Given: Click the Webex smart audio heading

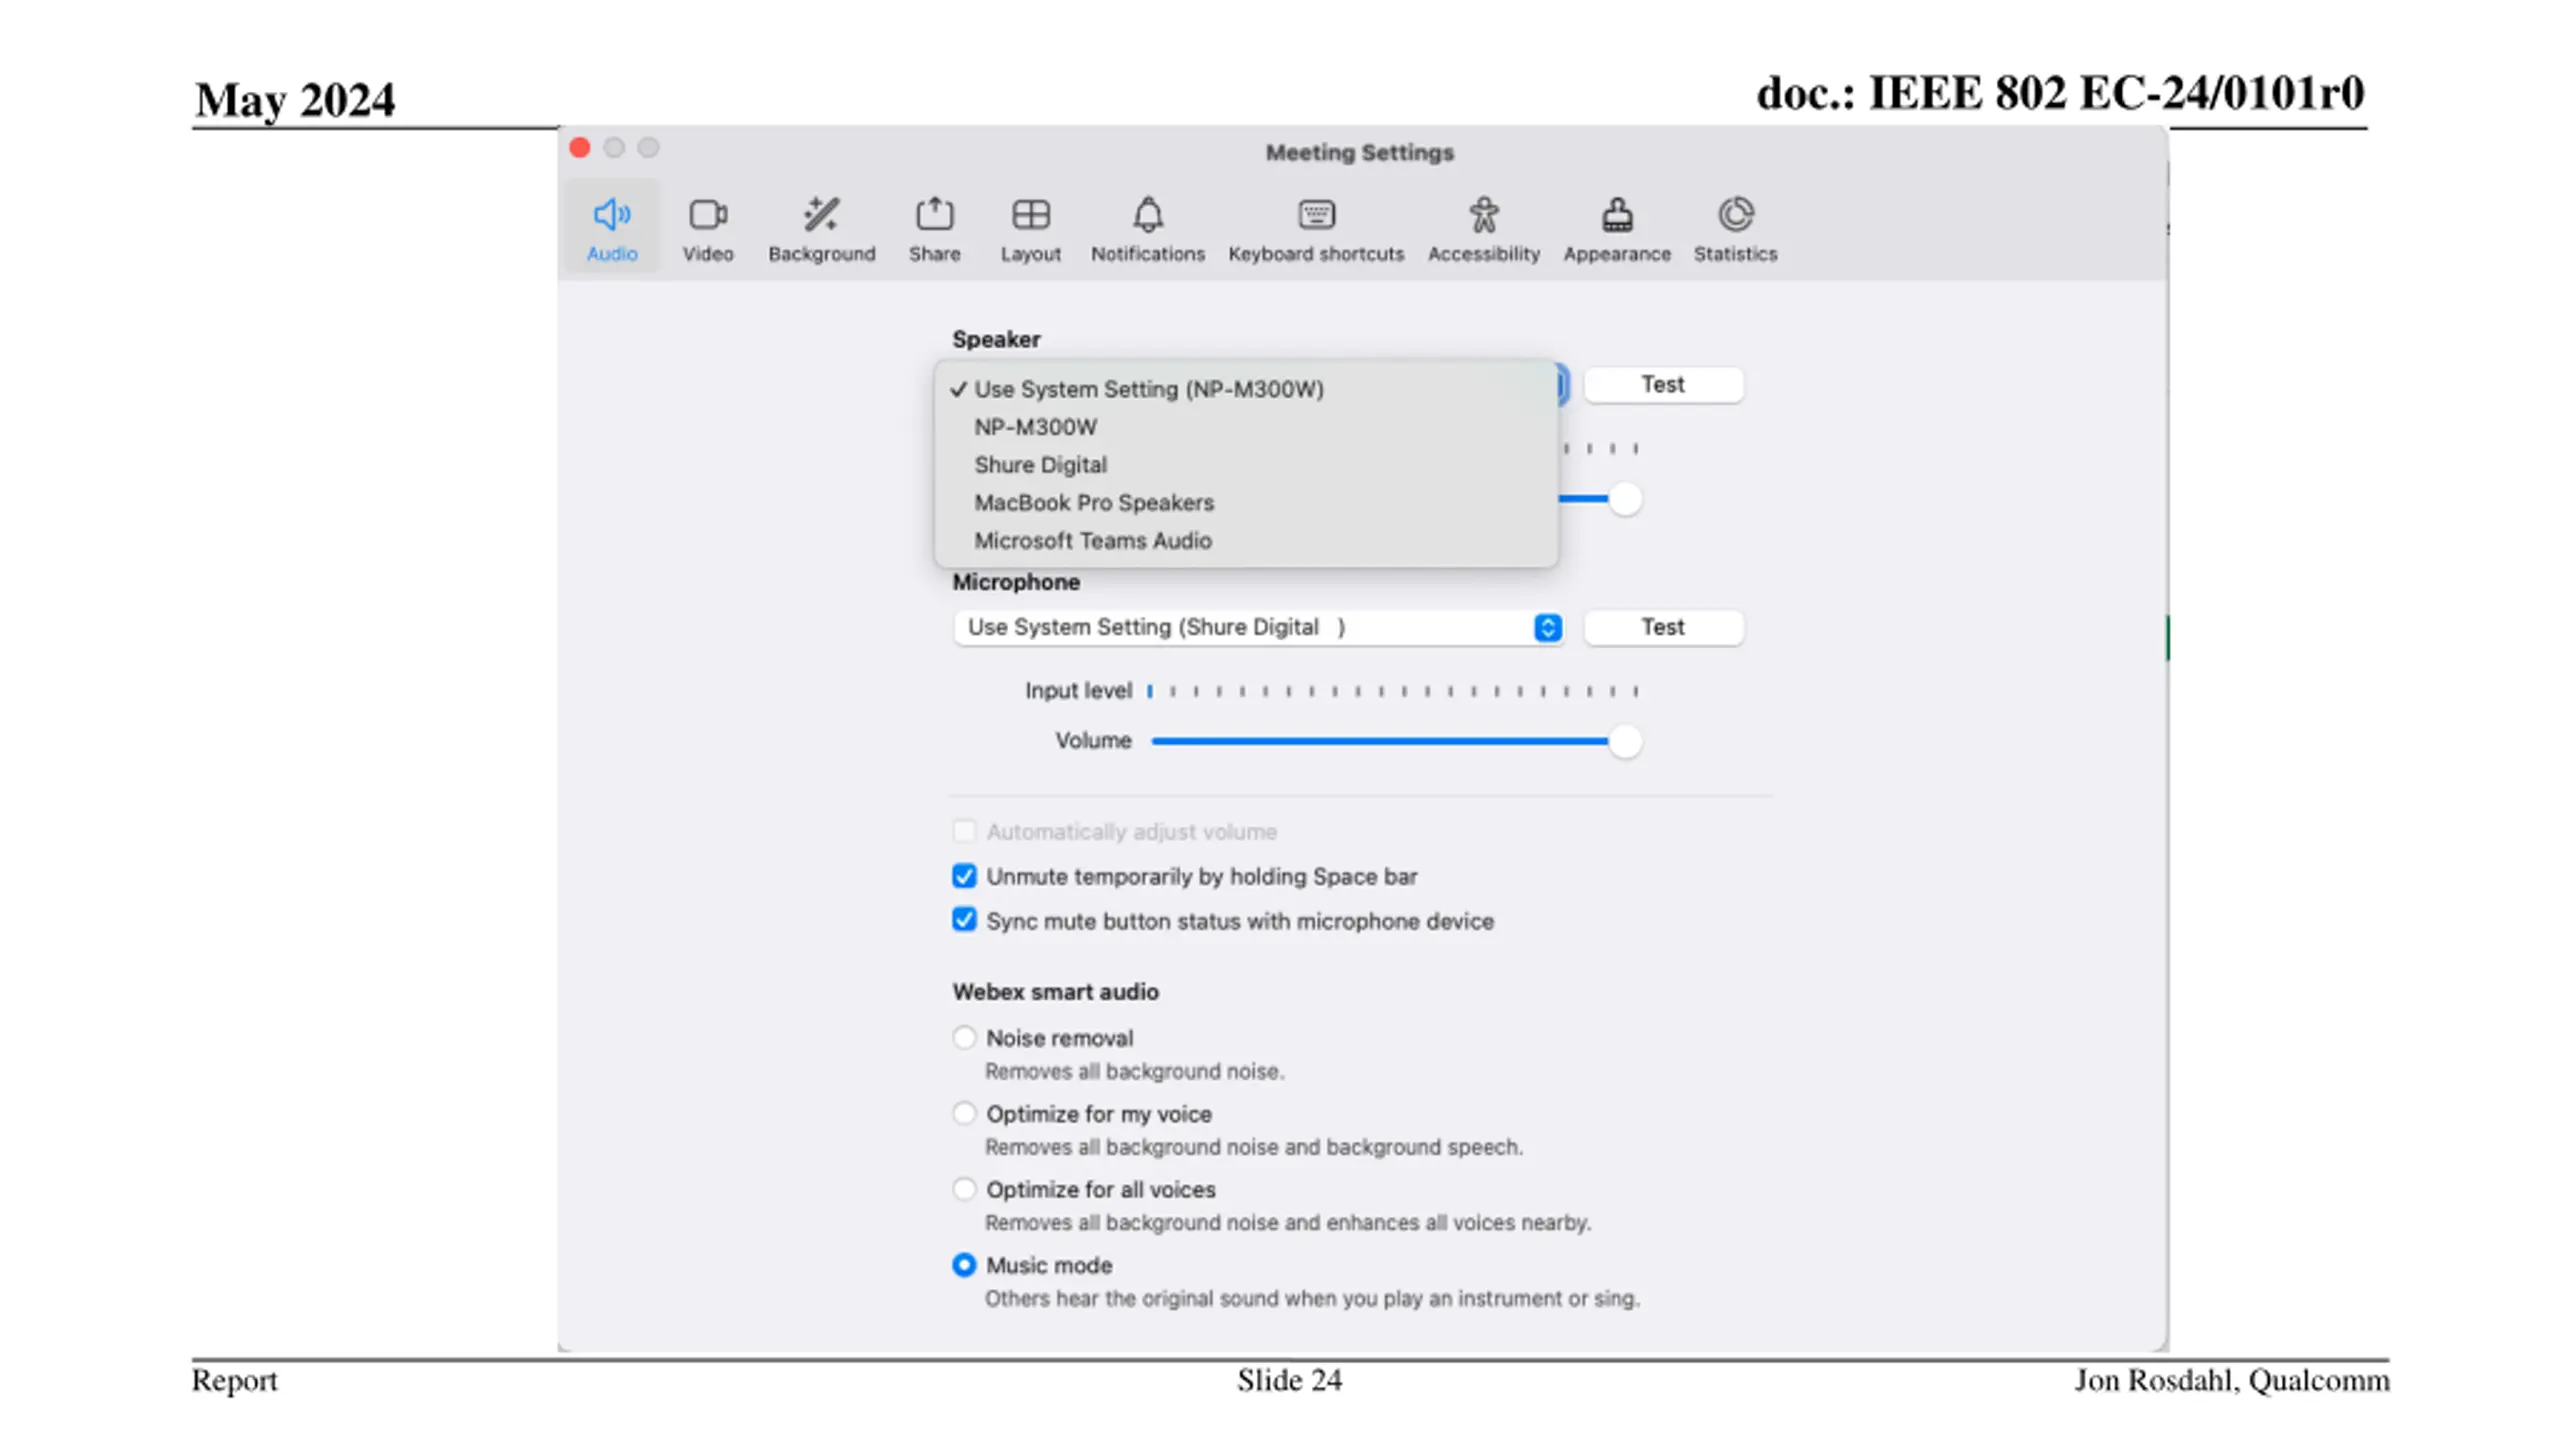Looking at the screenshot, I should (1055, 991).
